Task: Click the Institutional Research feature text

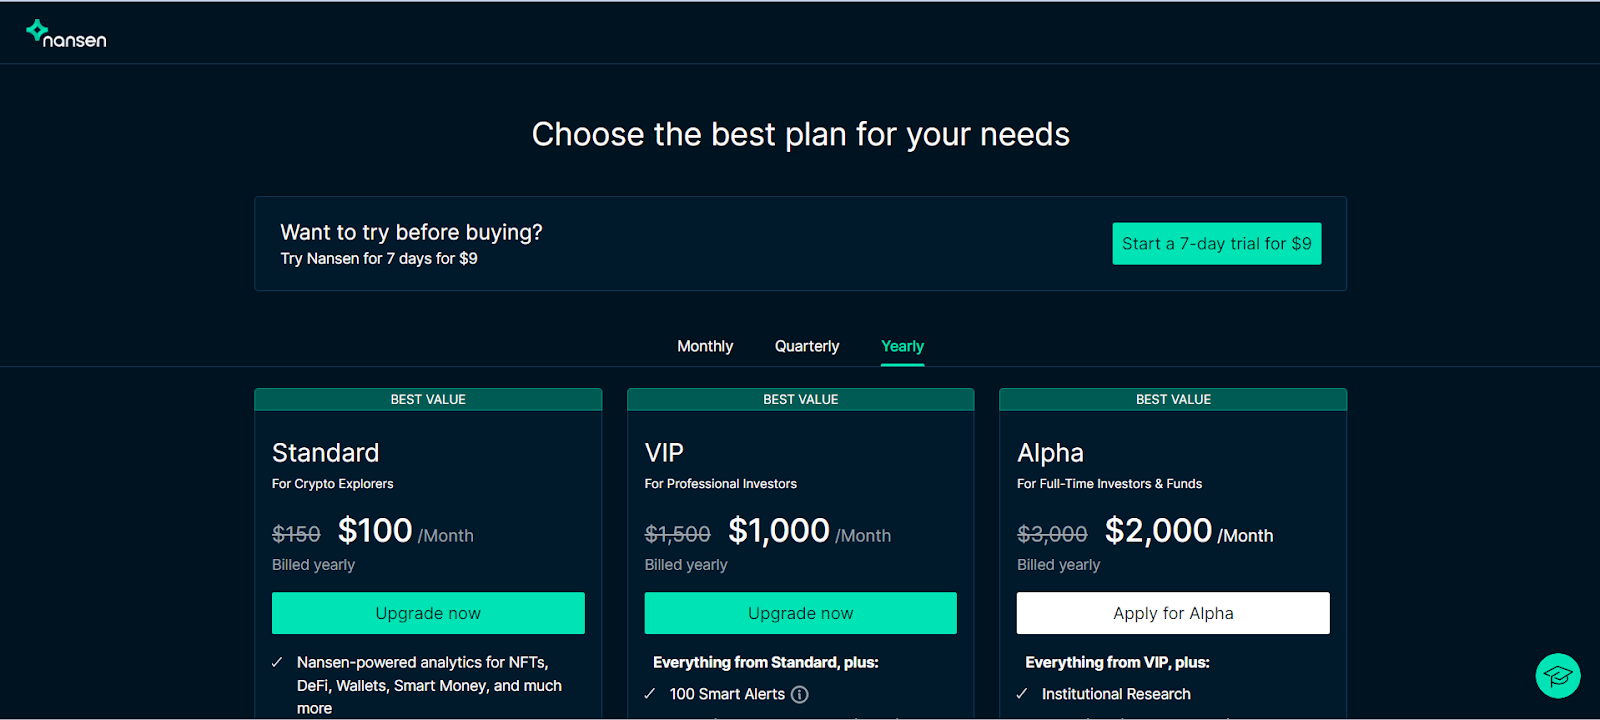Action: pos(1116,694)
